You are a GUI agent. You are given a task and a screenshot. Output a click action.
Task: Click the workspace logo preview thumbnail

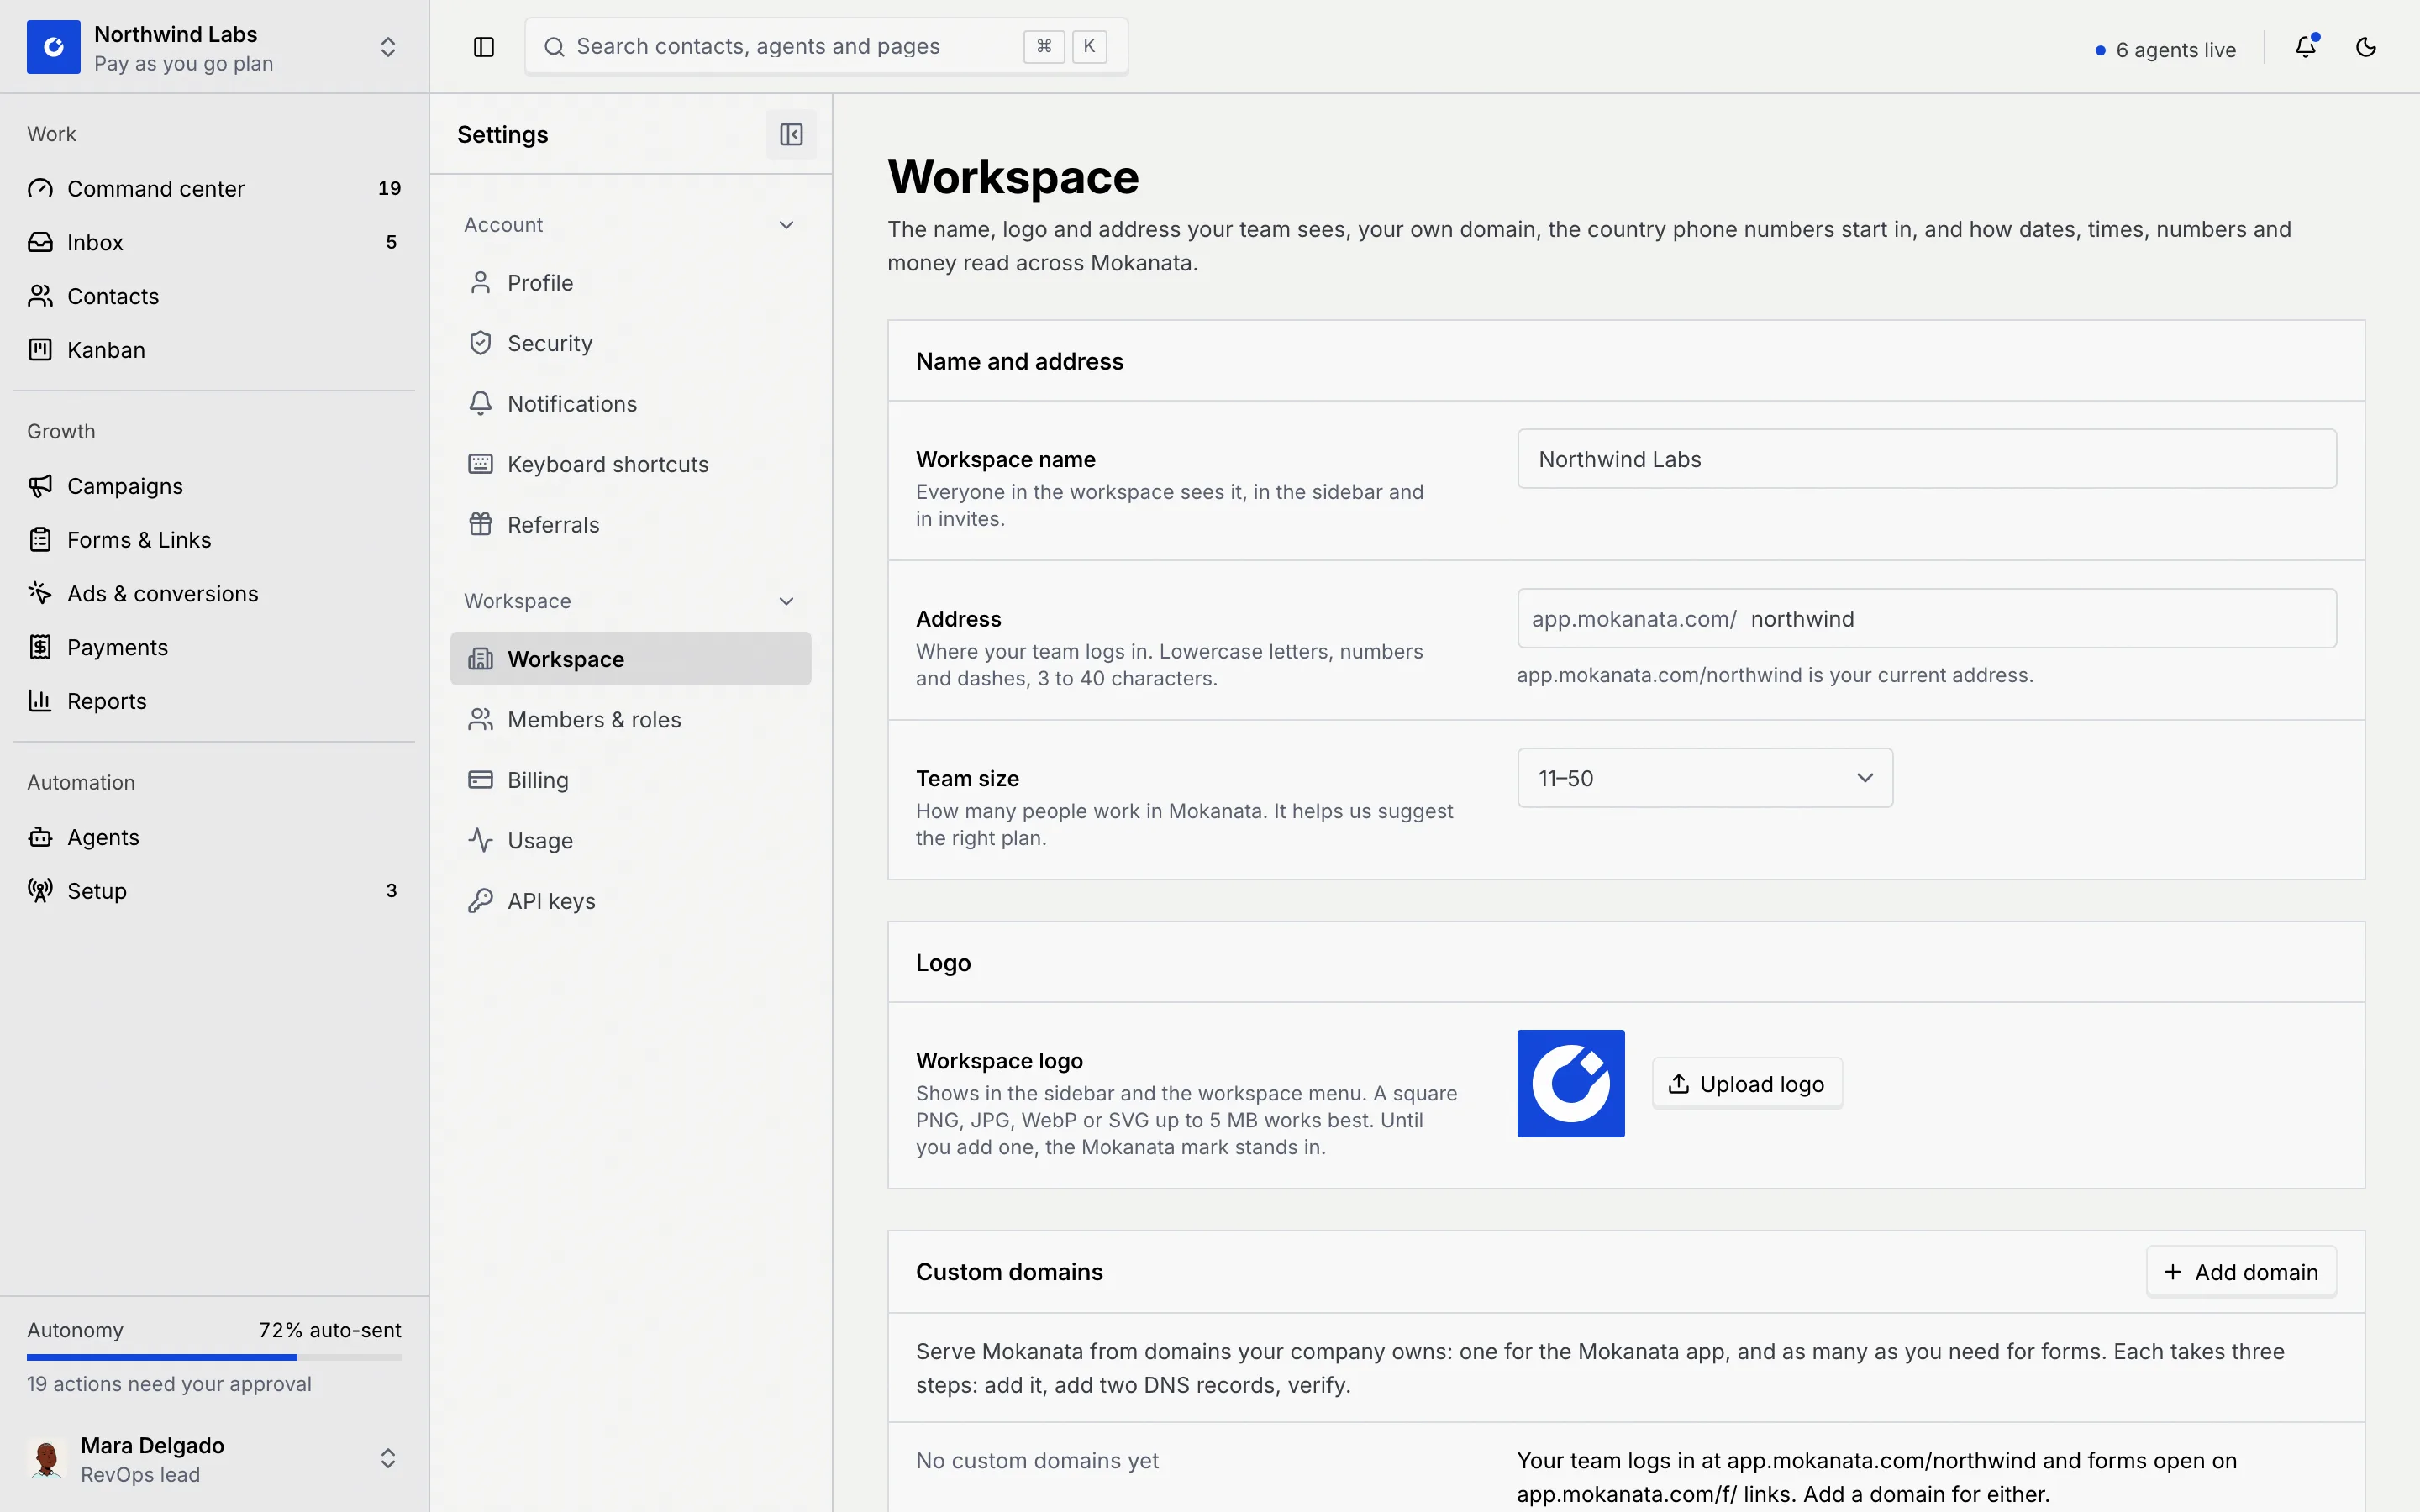point(1570,1084)
